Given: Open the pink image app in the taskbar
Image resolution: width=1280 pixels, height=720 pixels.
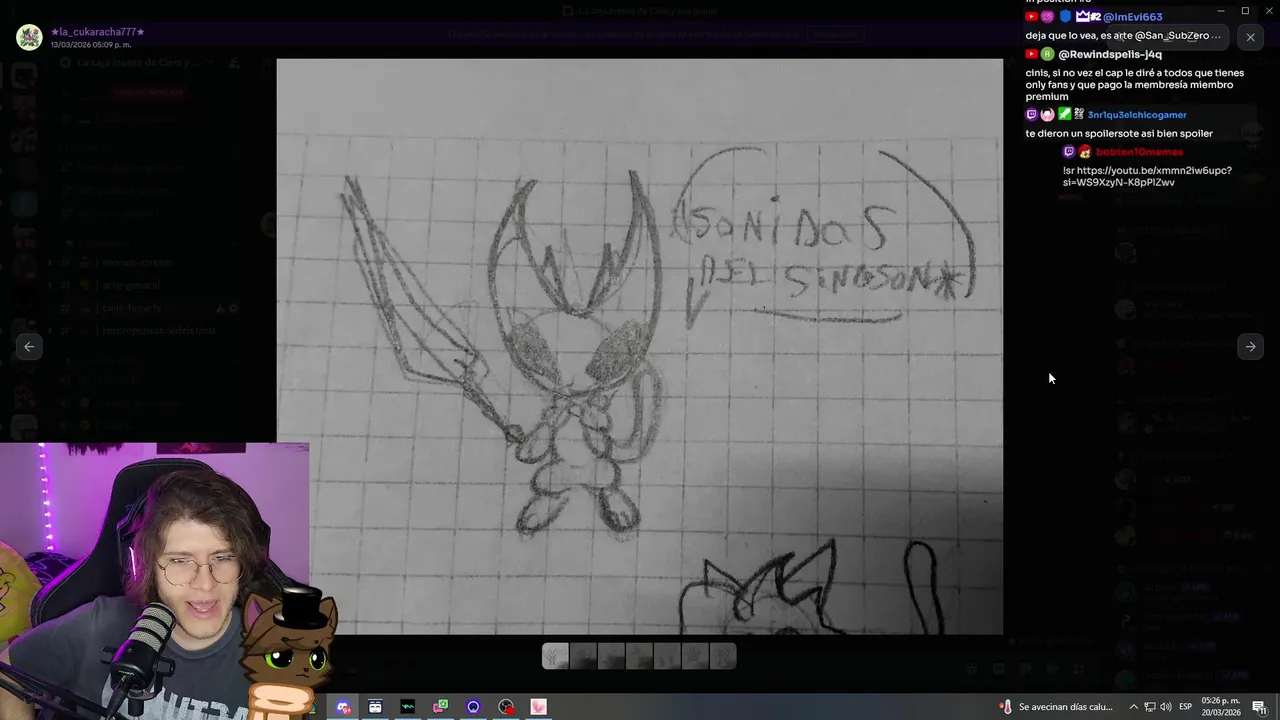Looking at the screenshot, I should pyautogui.click(x=538, y=707).
